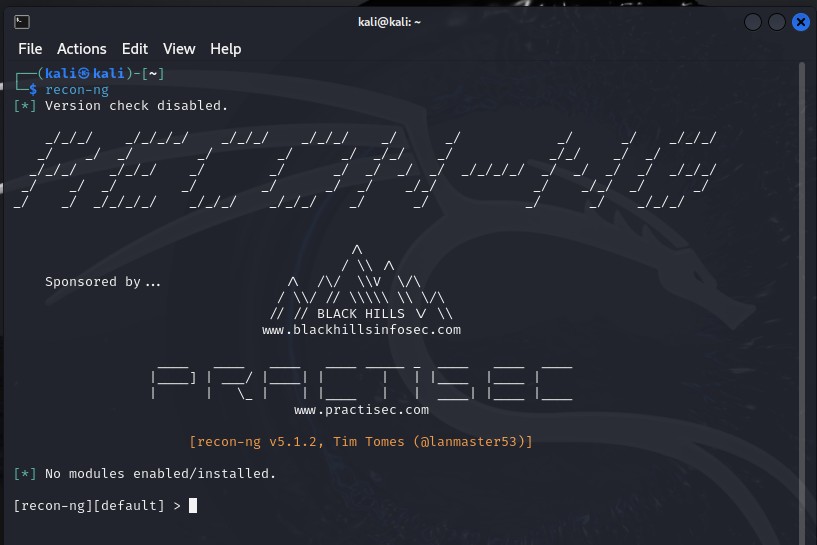817x545 pixels.
Task: Click the terminal vertical scrollbar
Action: pyautogui.click(x=802, y=302)
